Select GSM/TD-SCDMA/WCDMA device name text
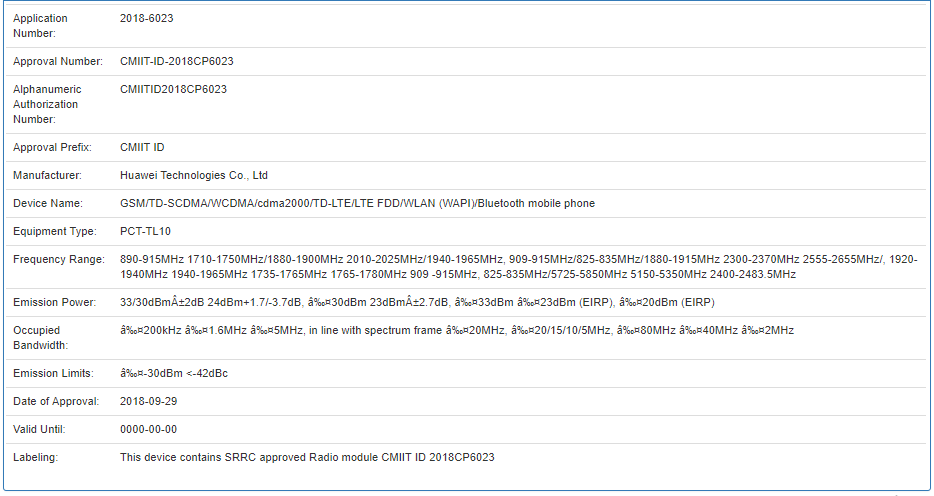The height and width of the screenshot is (496, 934). 357,203
